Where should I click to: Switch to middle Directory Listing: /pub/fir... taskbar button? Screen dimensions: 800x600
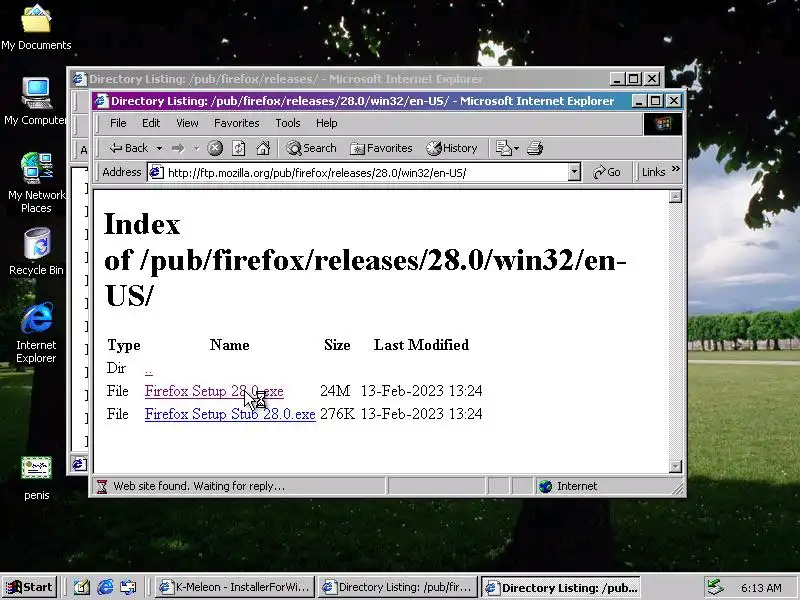(397, 587)
